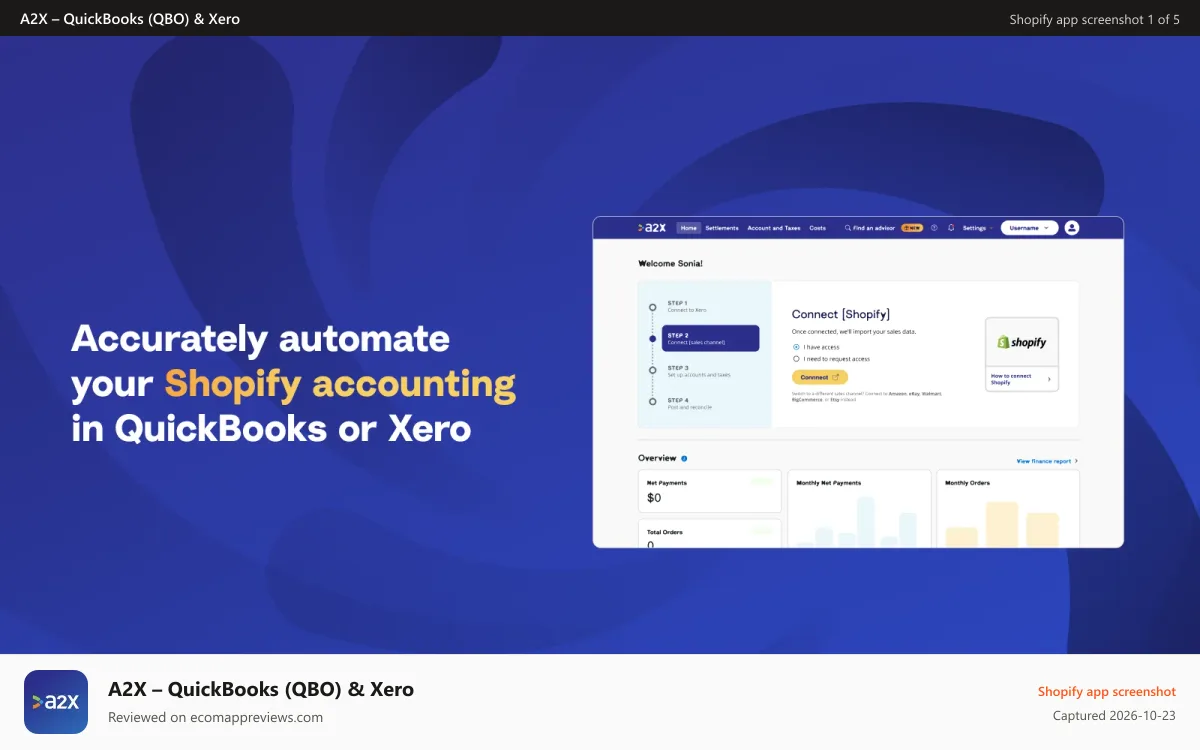This screenshot has height=750, width=1200.
Task: Click the Find an advisor link
Action: click(x=874, y=228)
